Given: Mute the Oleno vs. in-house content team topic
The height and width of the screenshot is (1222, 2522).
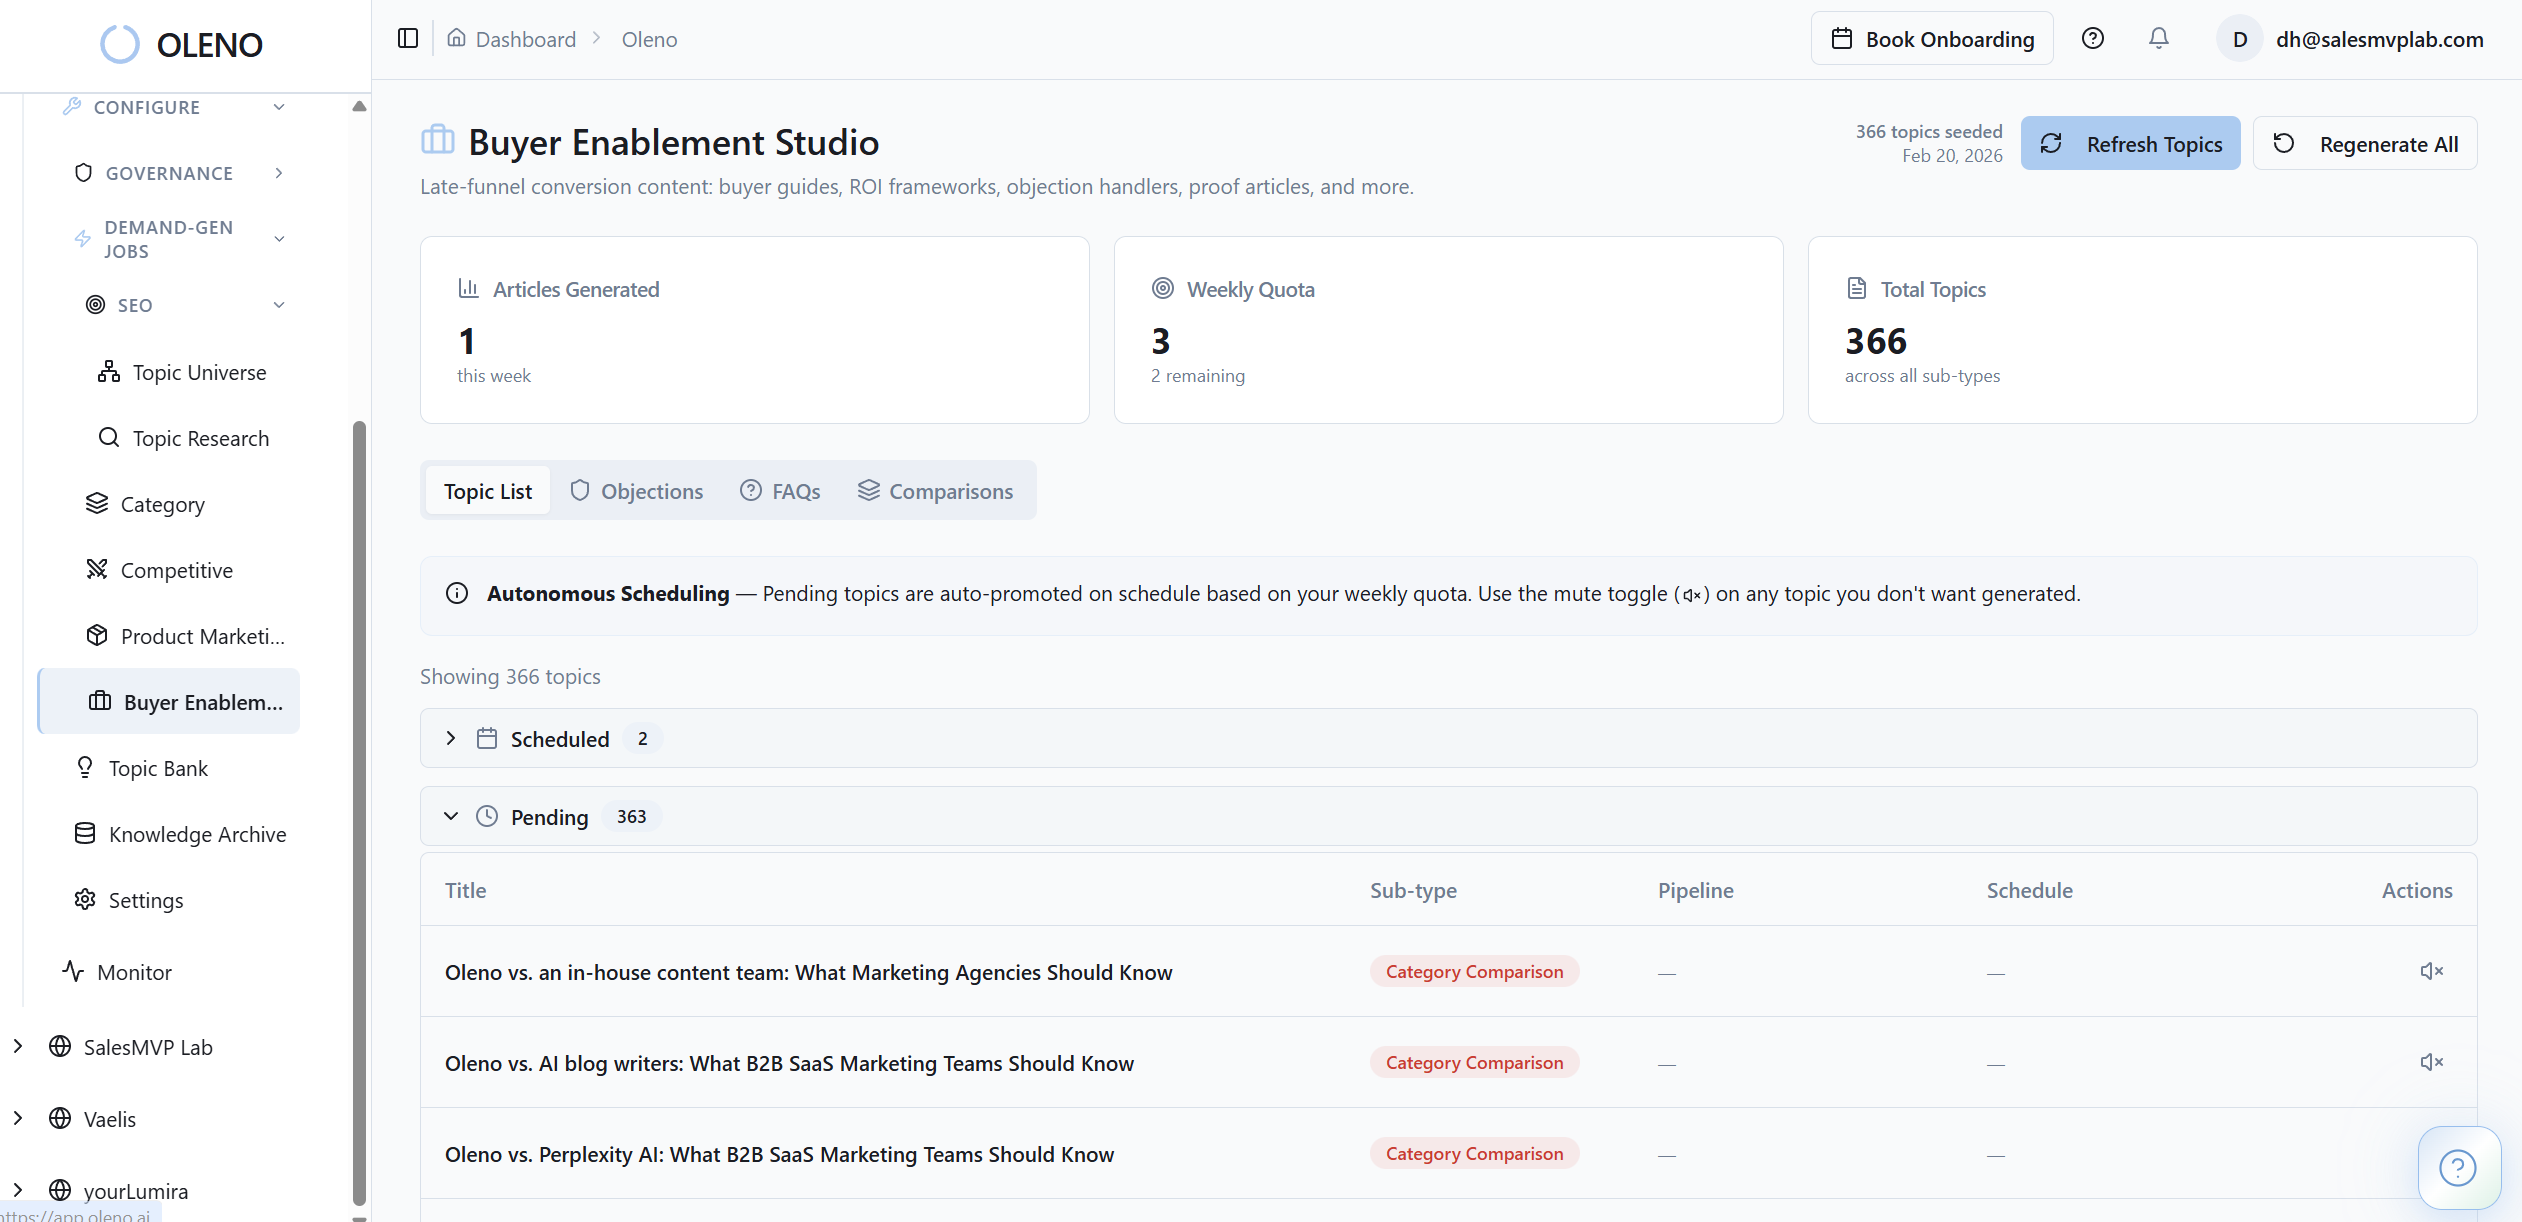Looking at the screenshot, I should tap(2430, 971).
